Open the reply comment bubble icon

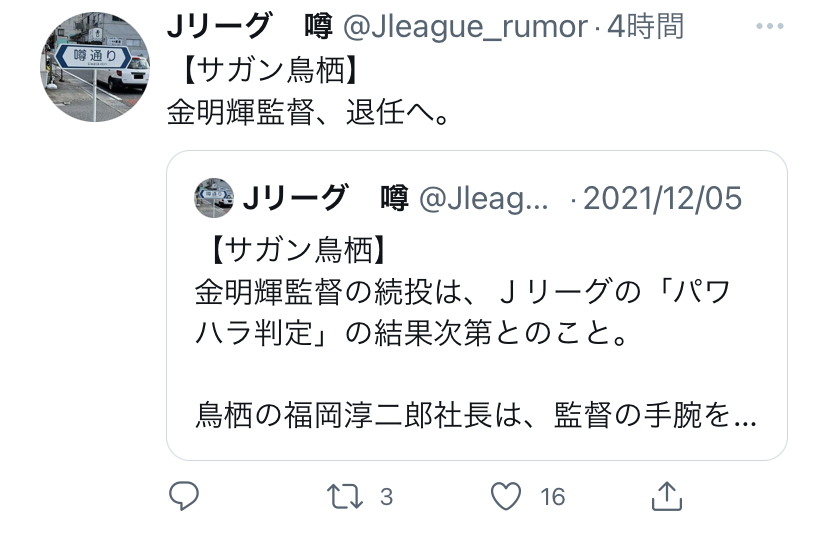tap(183, 496)
